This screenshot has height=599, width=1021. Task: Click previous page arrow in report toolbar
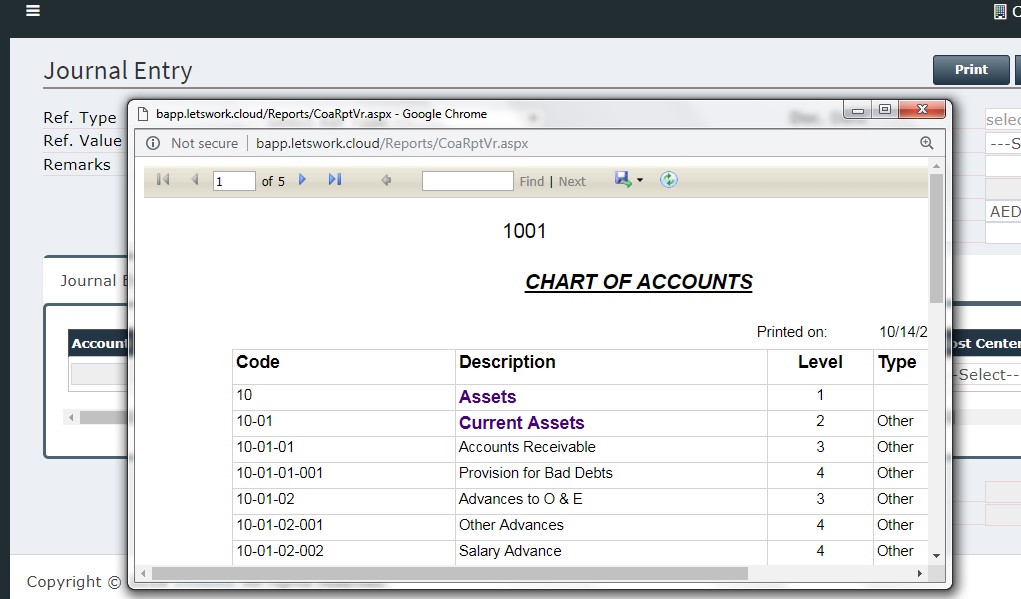pos(194,180)
